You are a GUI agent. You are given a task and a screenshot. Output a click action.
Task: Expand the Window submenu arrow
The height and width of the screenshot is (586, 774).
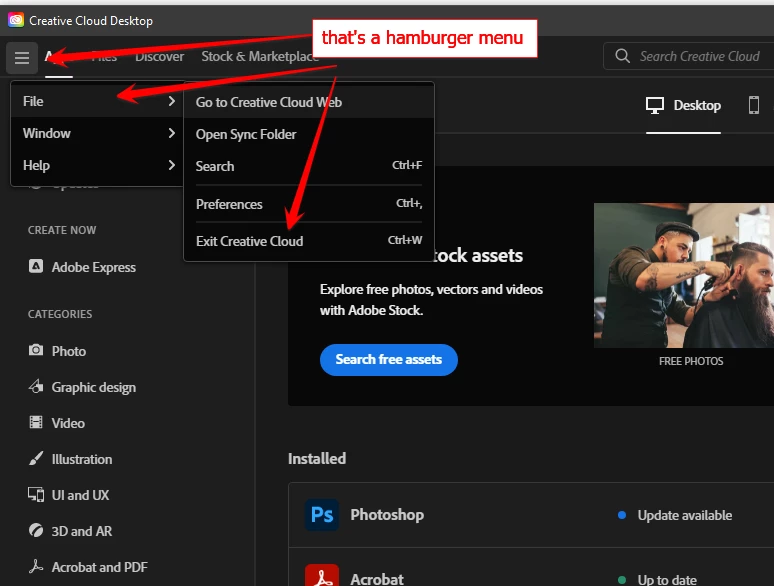(171, 133)
